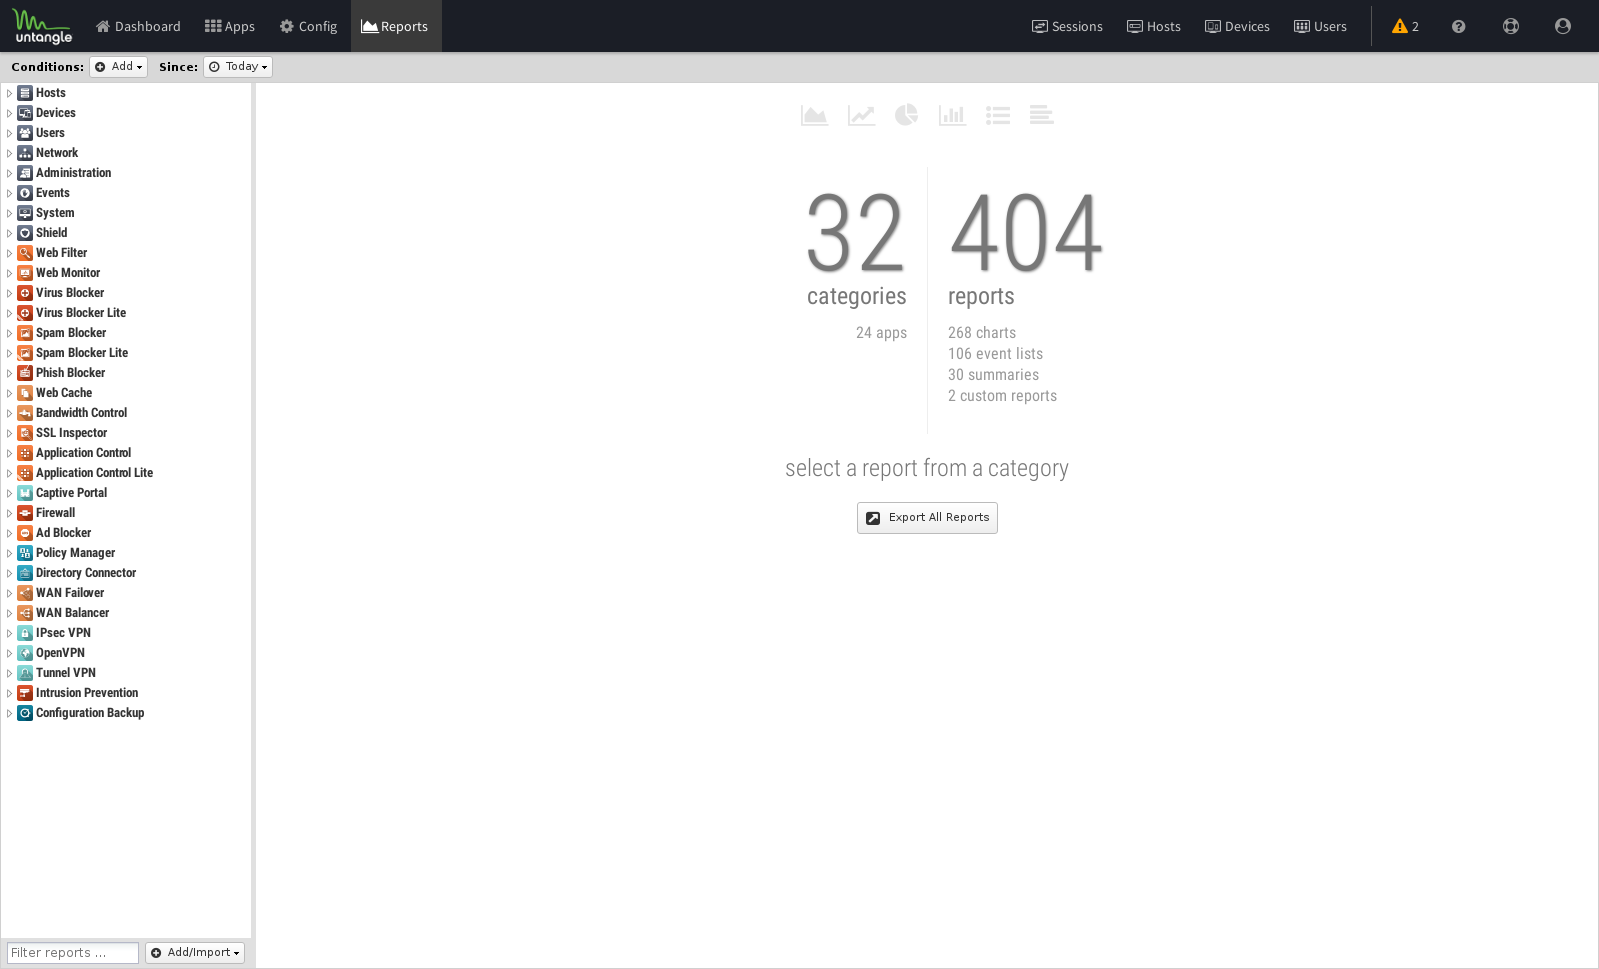Expand the Web Monitor tree node

[9, 273]
